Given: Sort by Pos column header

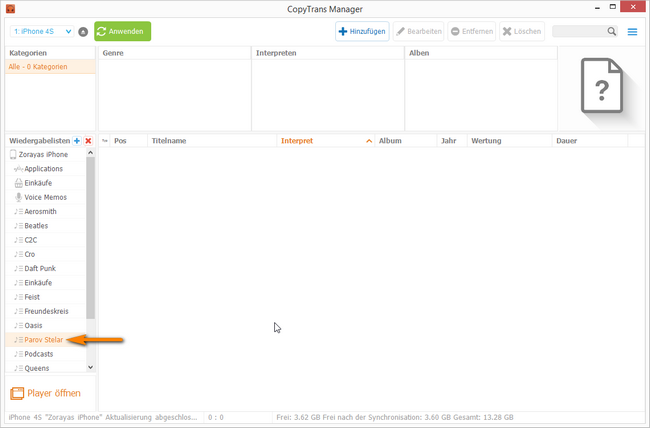Looking at the screenshot, I should (129, 141).
